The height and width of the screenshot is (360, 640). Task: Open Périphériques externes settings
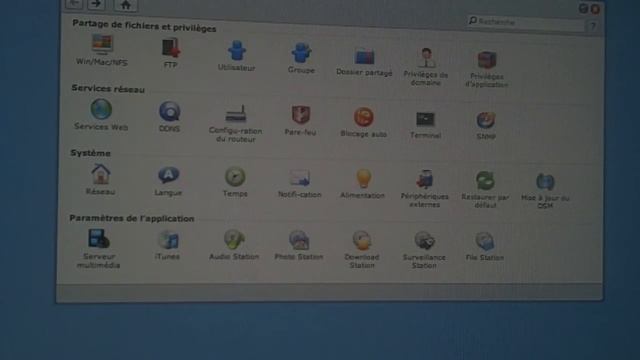[424, 189]
